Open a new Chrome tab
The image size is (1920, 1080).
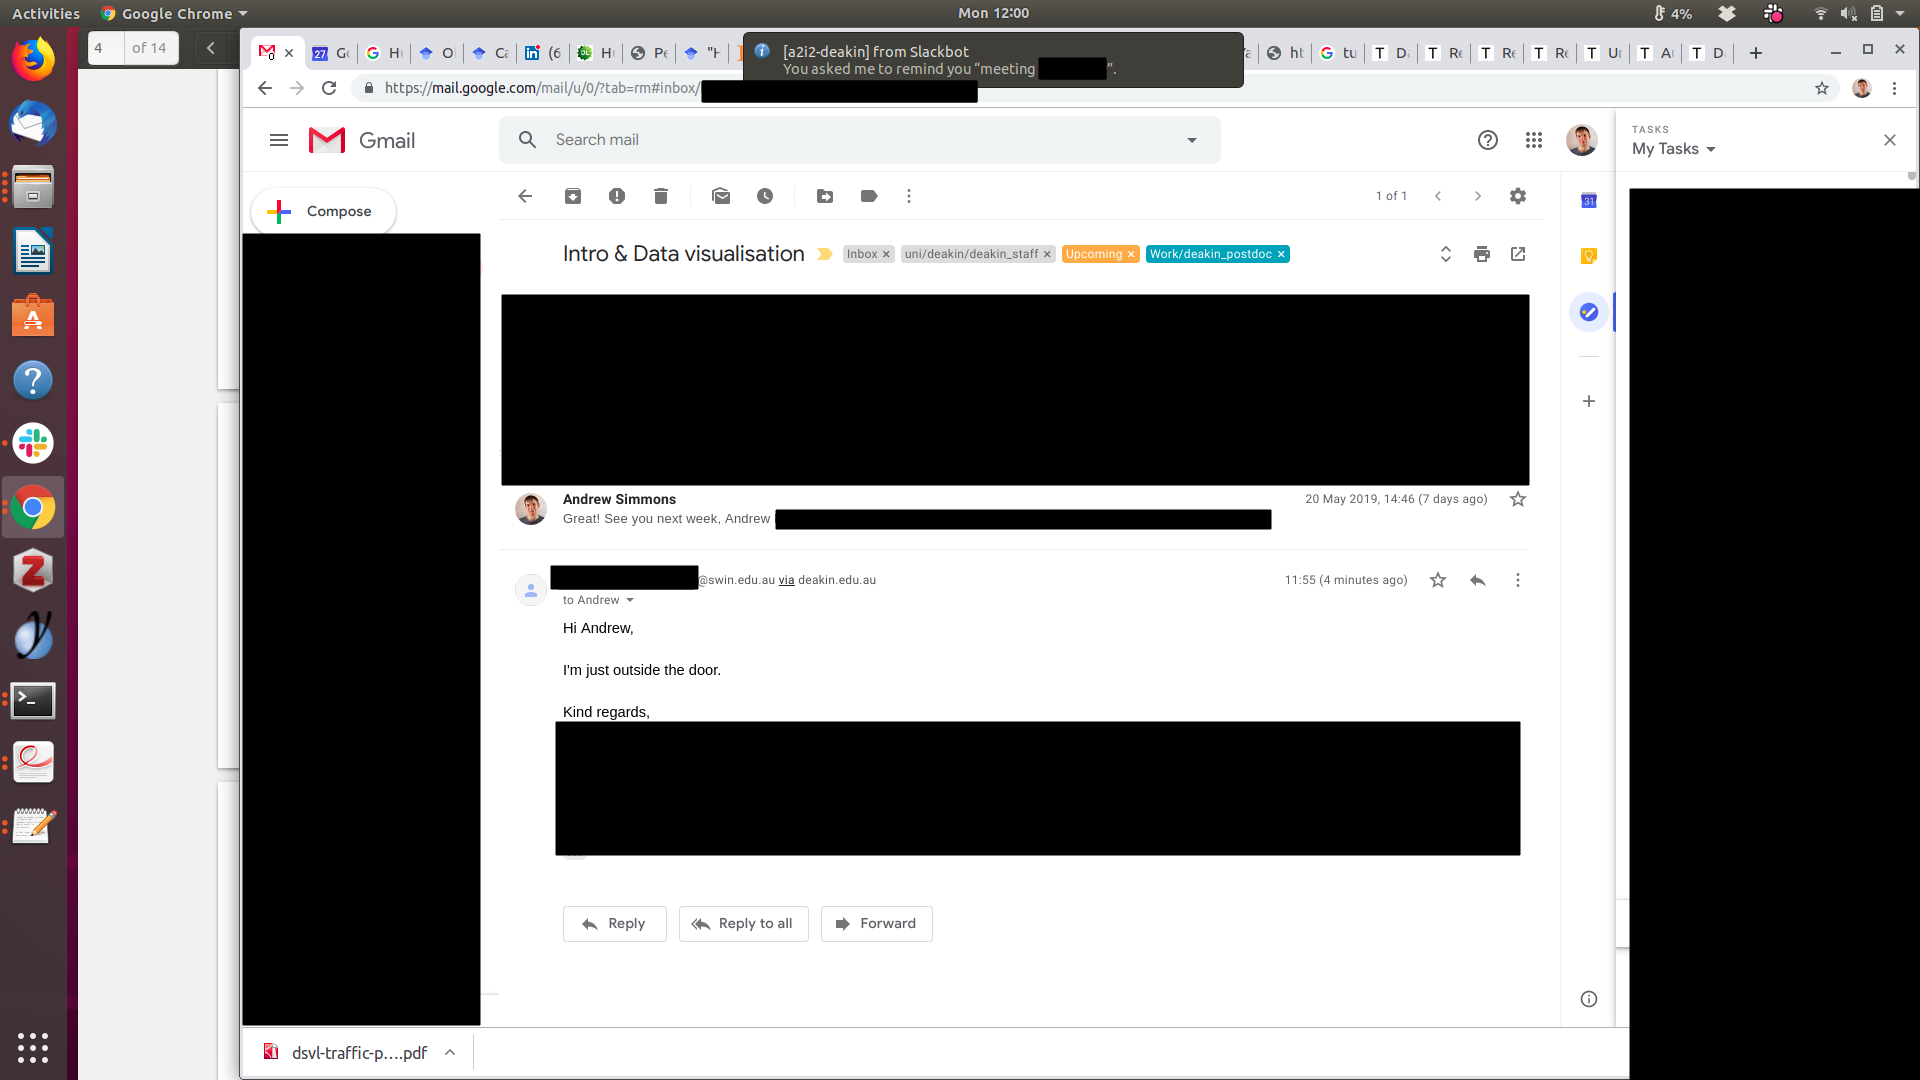pos(1756,53)
